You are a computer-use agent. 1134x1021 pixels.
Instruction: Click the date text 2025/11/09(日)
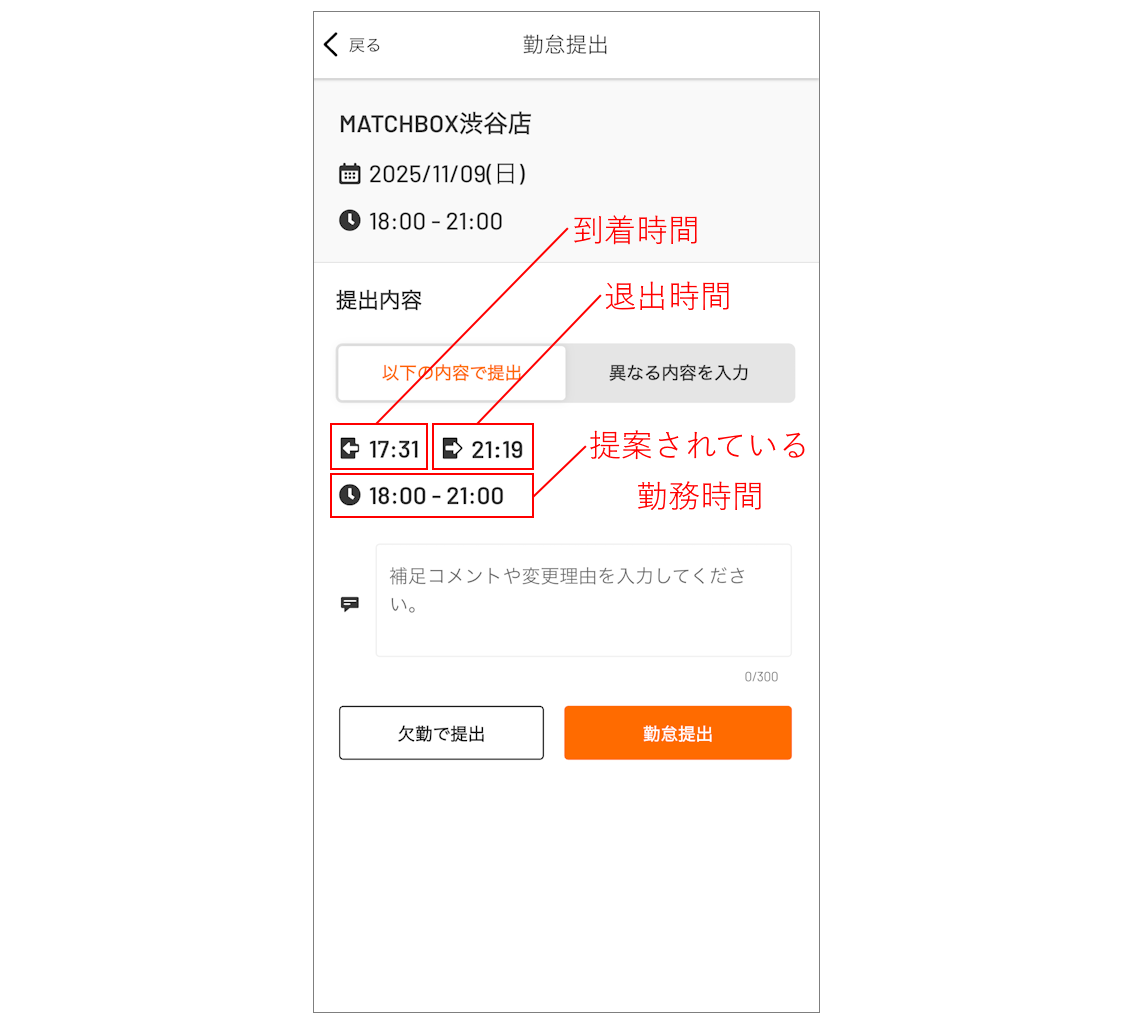pos(448,174)
